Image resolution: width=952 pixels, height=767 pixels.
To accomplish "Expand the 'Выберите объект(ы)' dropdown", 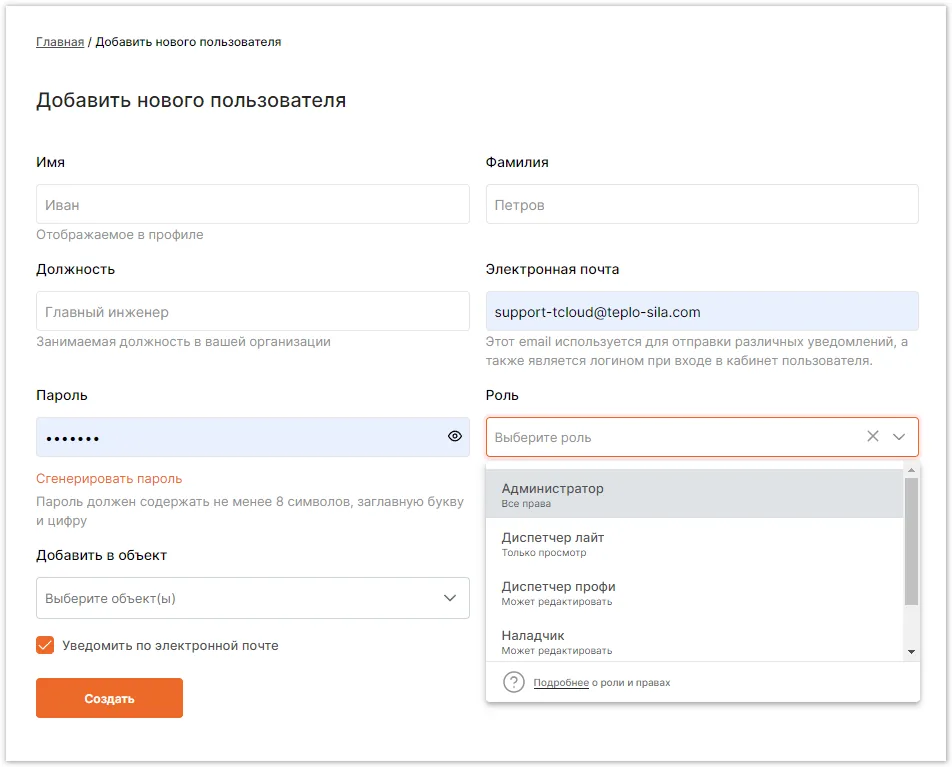I will point(253,598).
